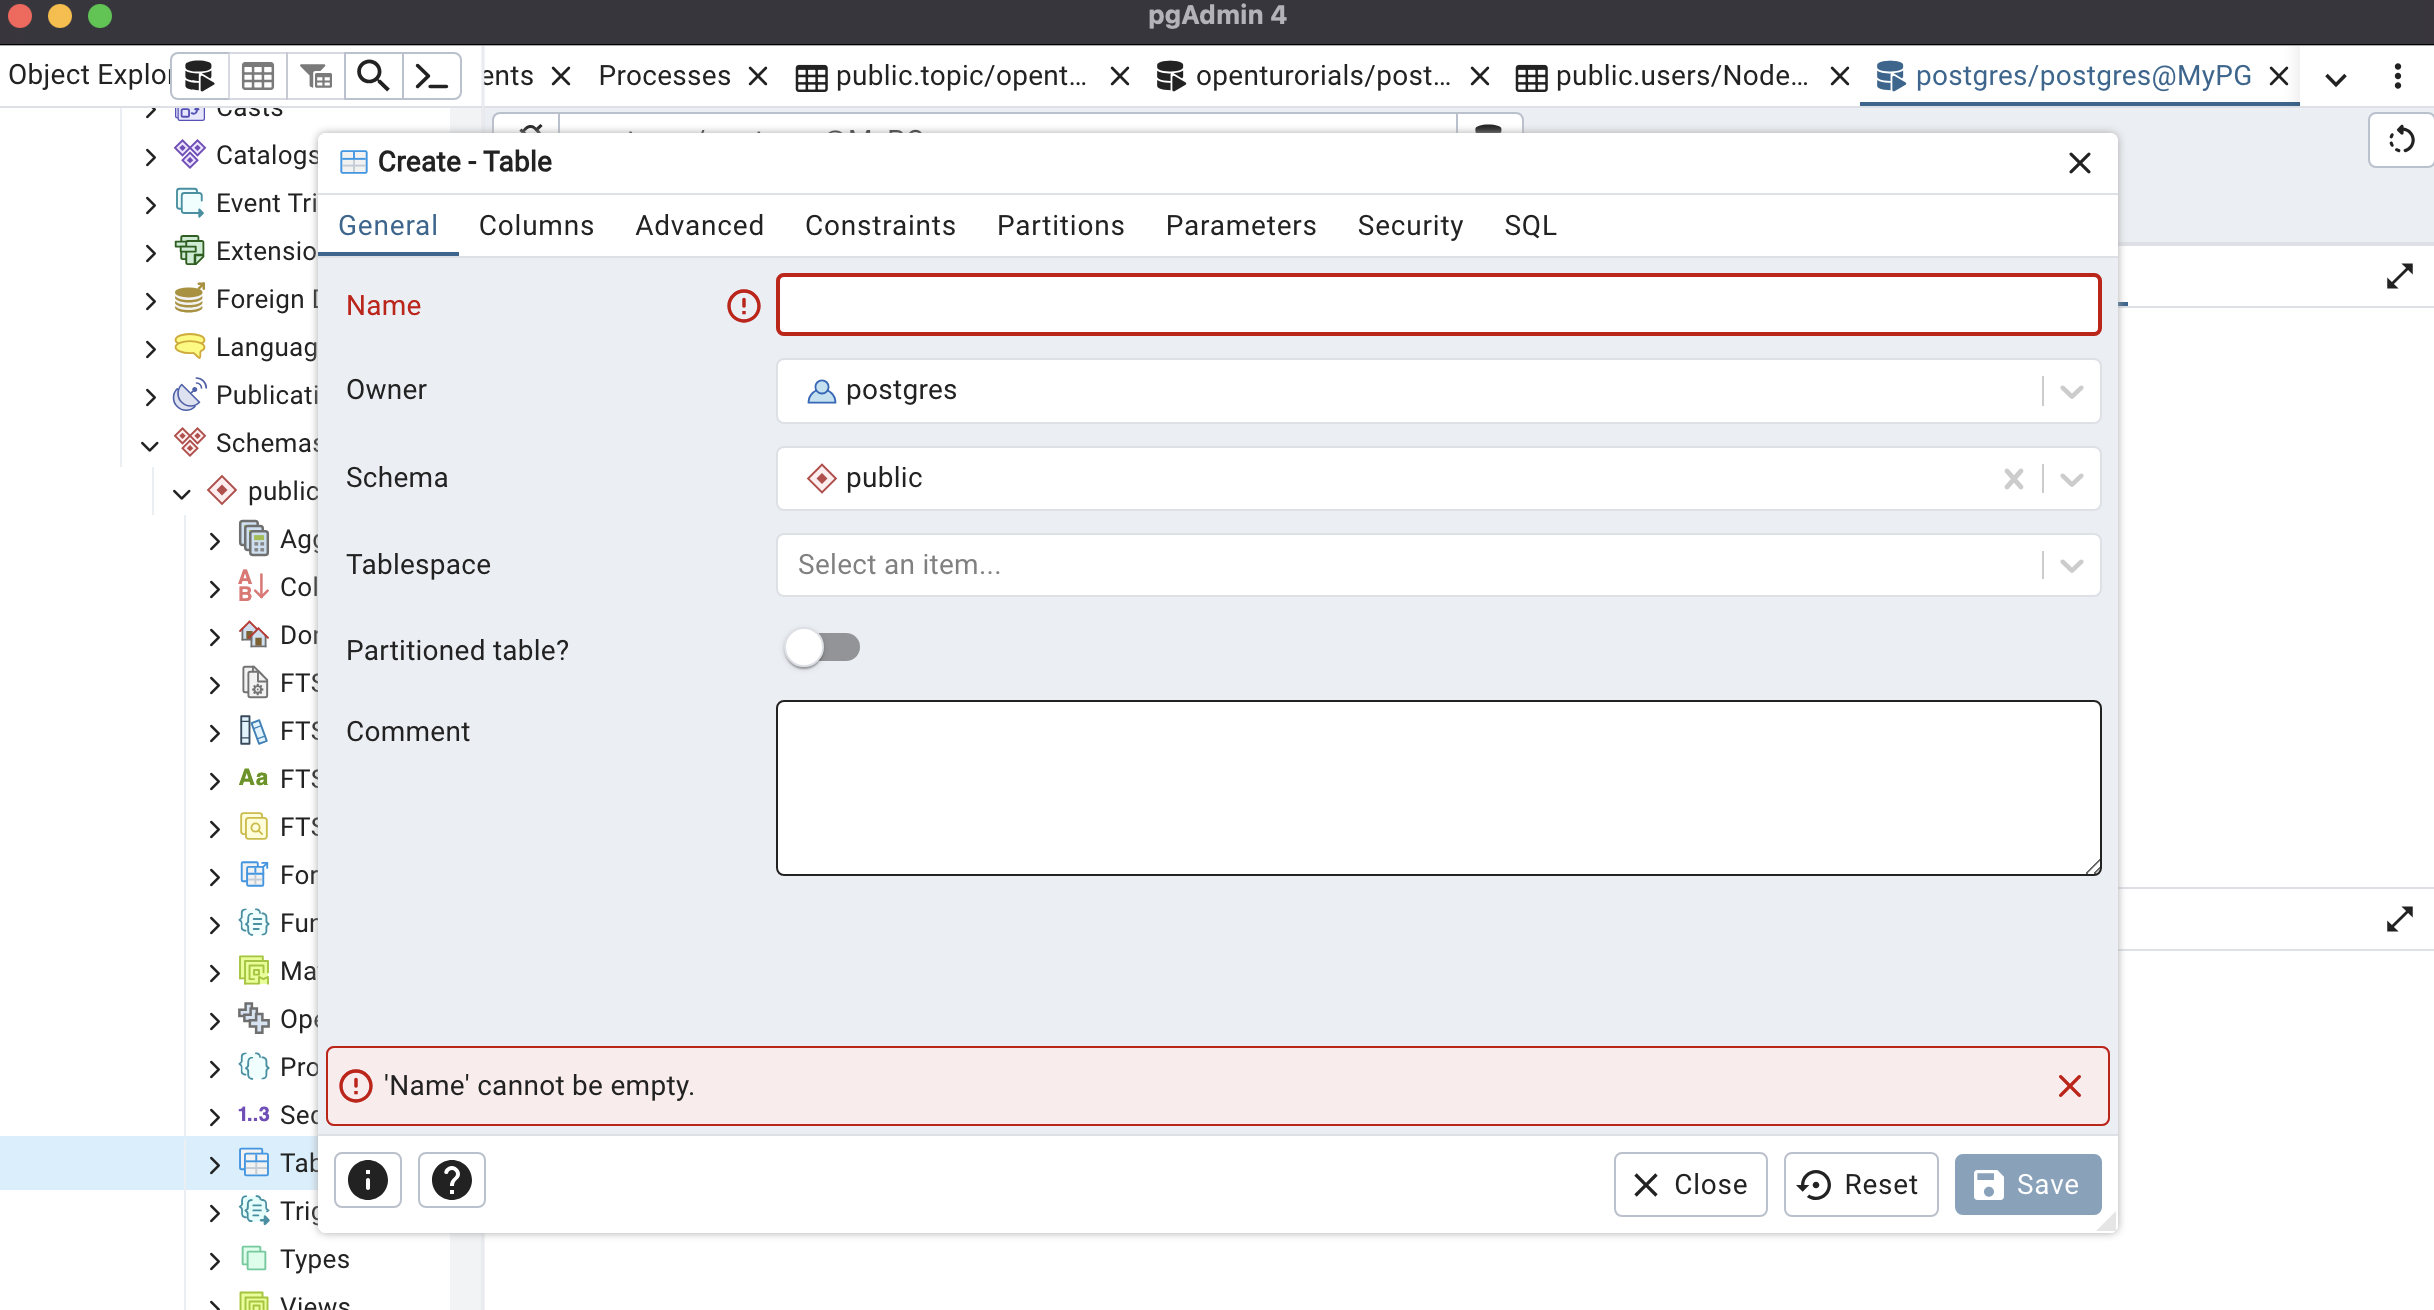Collapse the Schemas tree node
The width and height of the screenshot is (2434, 1310).
coord(150,444)
